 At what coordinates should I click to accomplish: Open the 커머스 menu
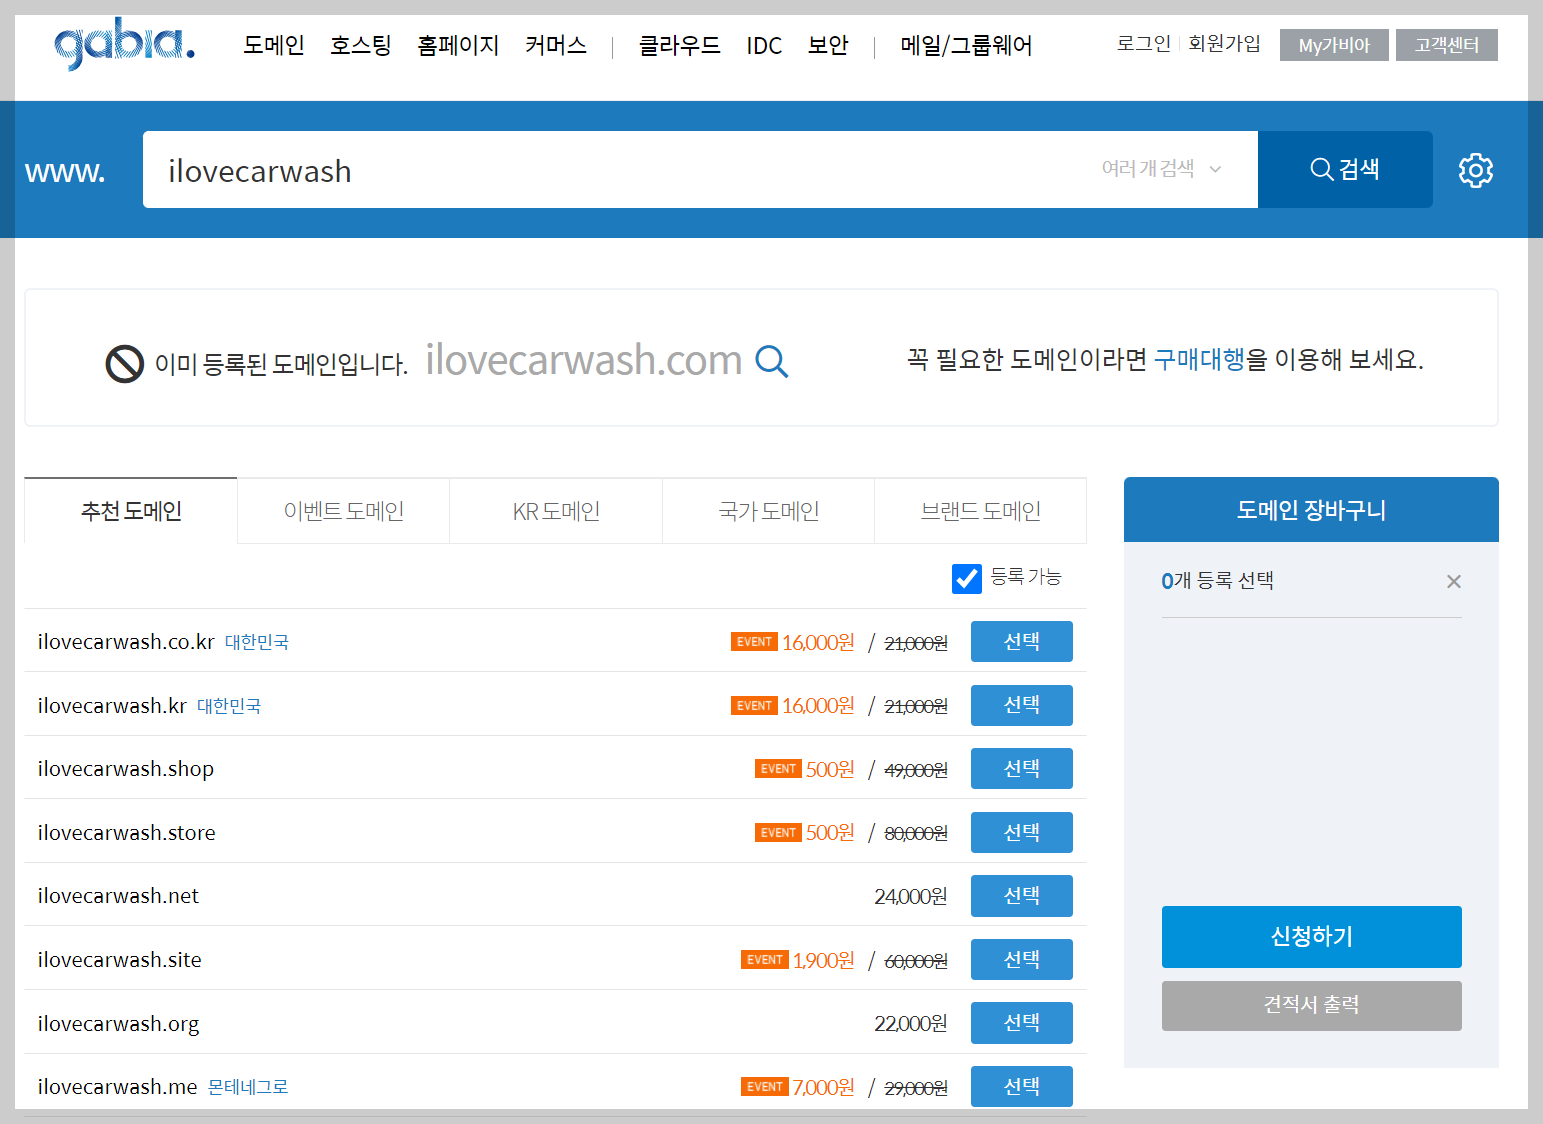point(556,45)
